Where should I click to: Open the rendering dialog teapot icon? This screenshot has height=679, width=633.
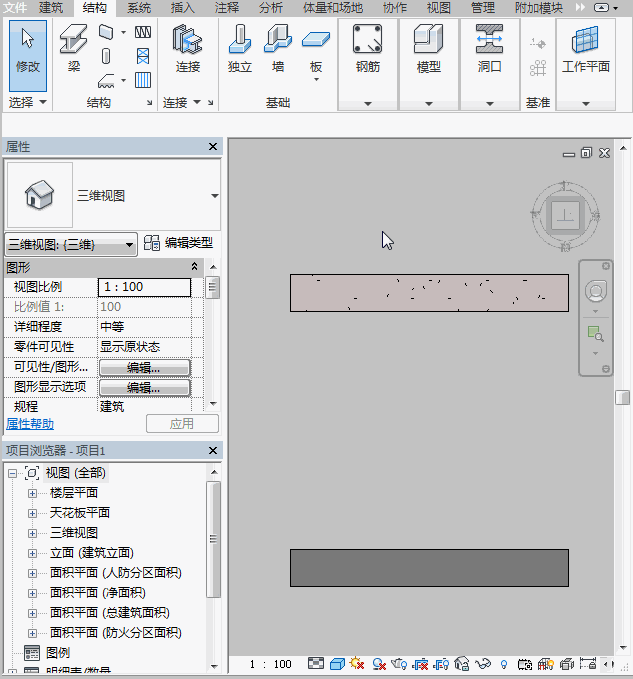(399, 663)
